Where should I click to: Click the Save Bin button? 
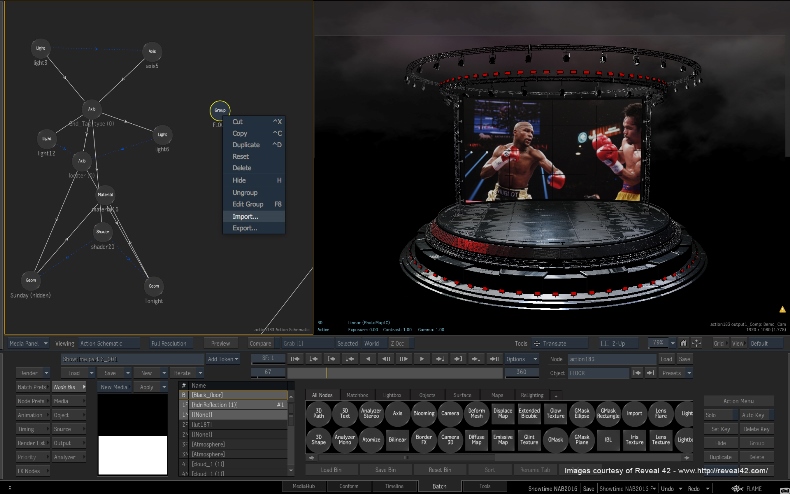[385, 469]
